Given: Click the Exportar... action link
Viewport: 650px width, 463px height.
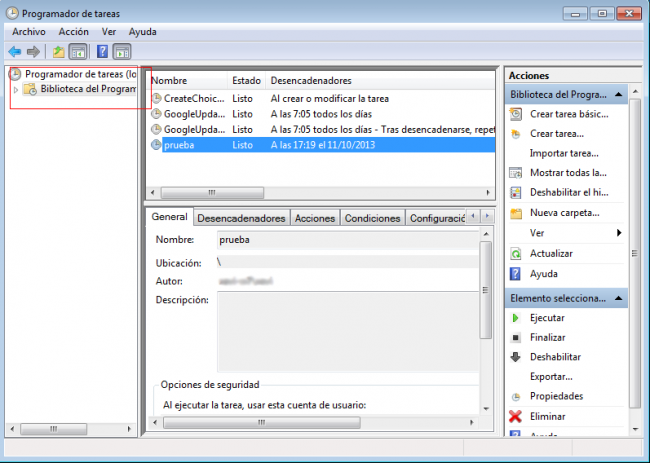Looking at the screenshot, I should (551, 376).
